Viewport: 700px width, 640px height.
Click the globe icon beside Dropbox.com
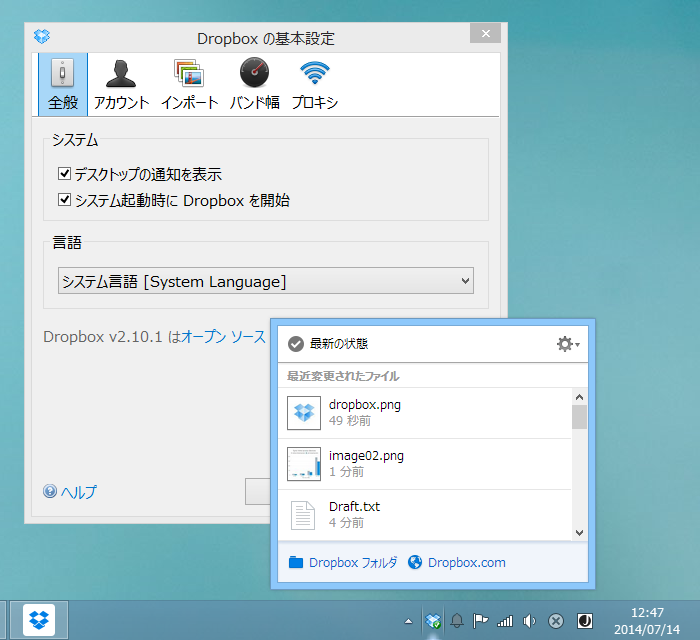pos(415,562)
